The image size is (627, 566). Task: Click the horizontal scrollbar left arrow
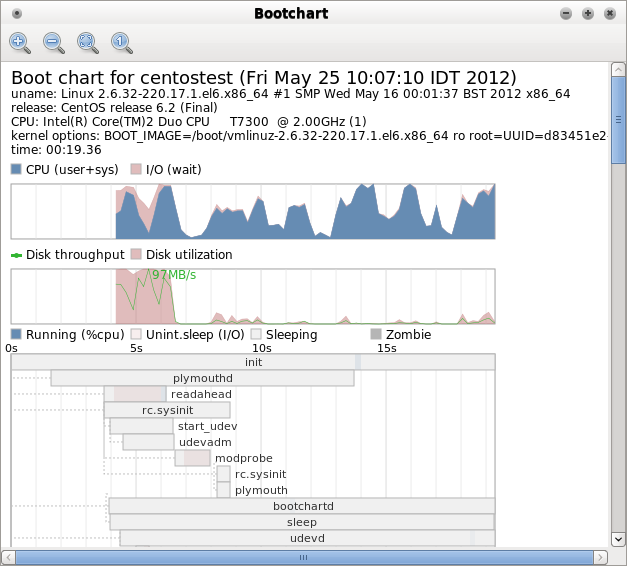tap(8, 557)
